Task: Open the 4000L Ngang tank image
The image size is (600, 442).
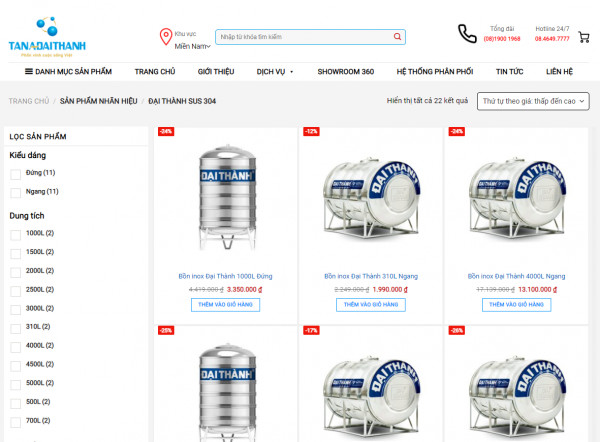Action: [516, 198]
